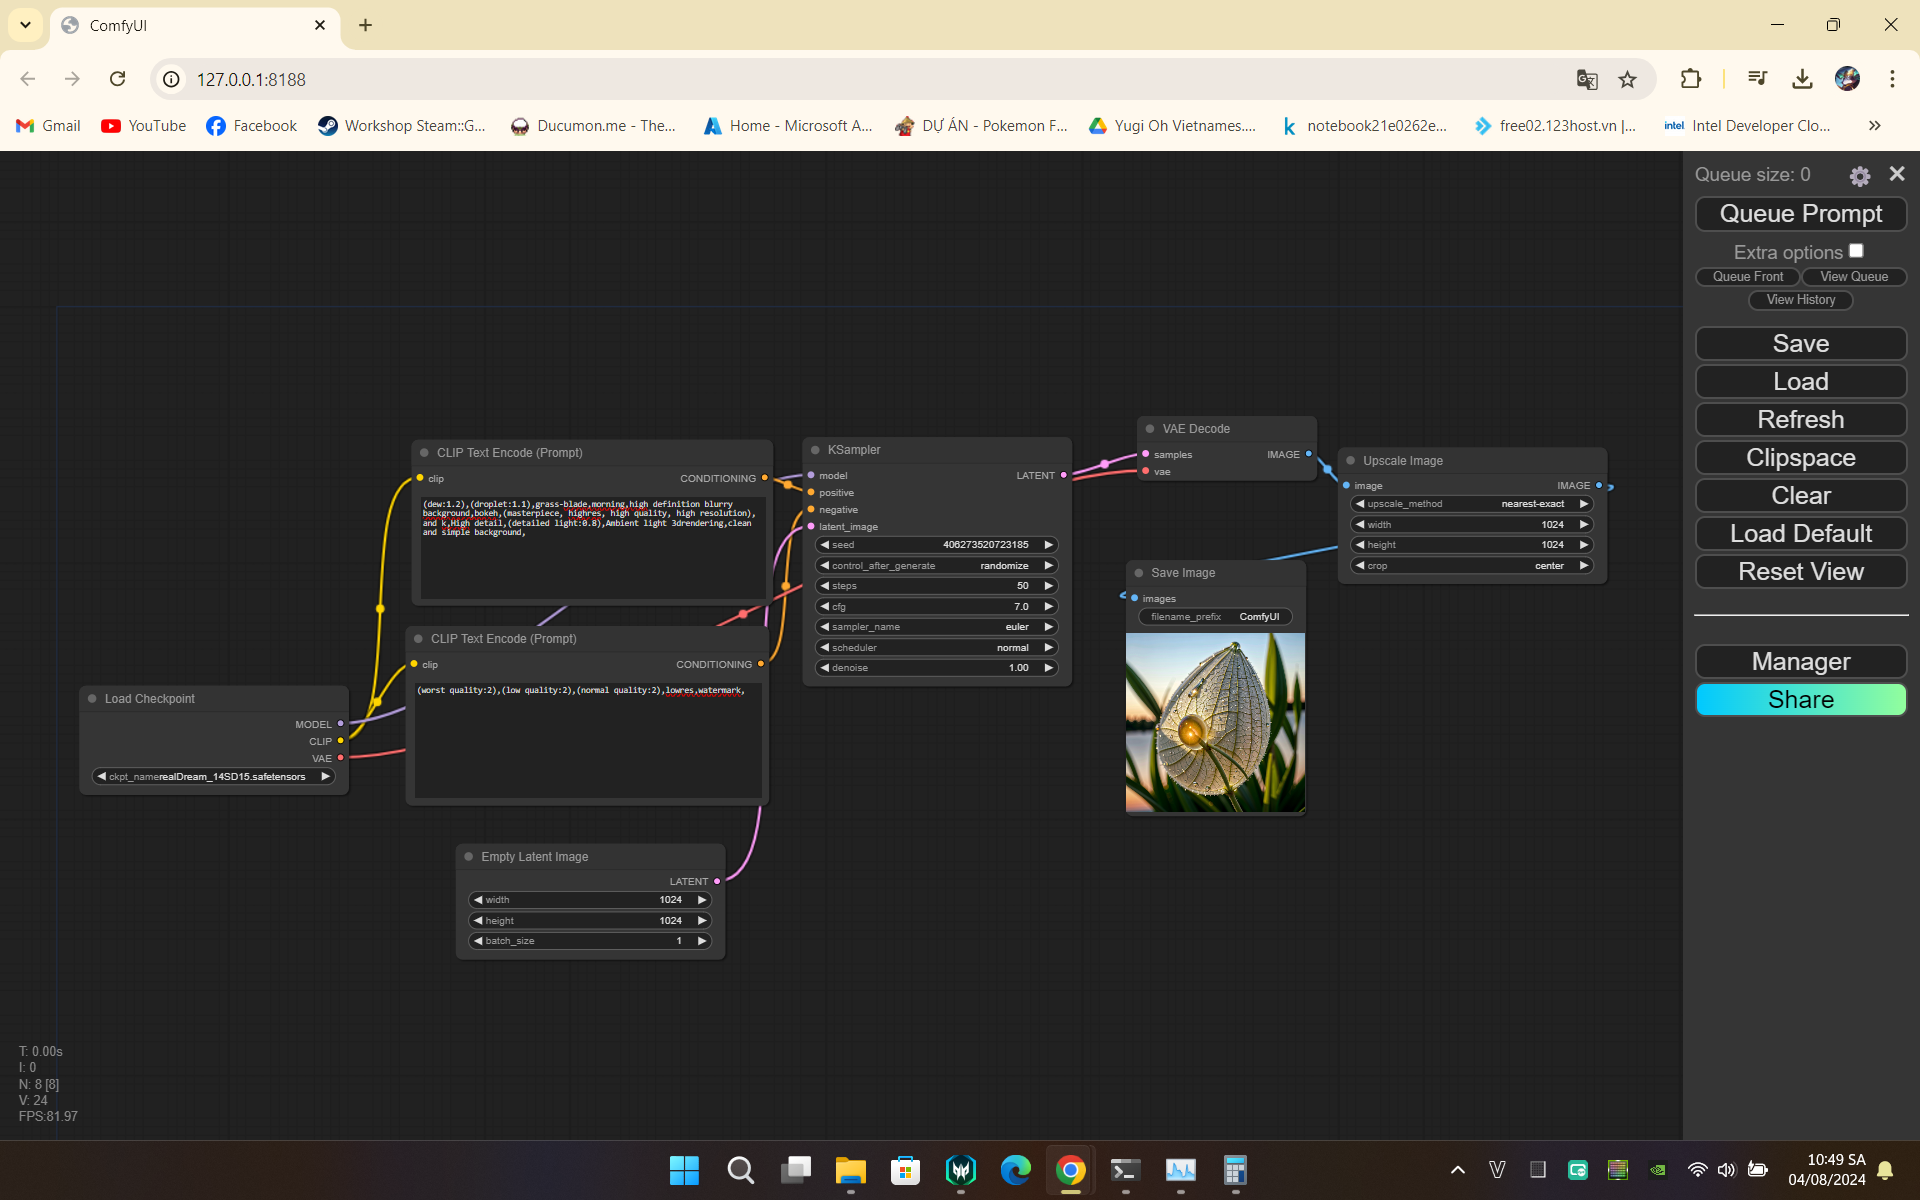Clear the workflow canvas
The height and width of the screenshot is (1200, 1920).
pyautogui.click(x=1800, y=496)
